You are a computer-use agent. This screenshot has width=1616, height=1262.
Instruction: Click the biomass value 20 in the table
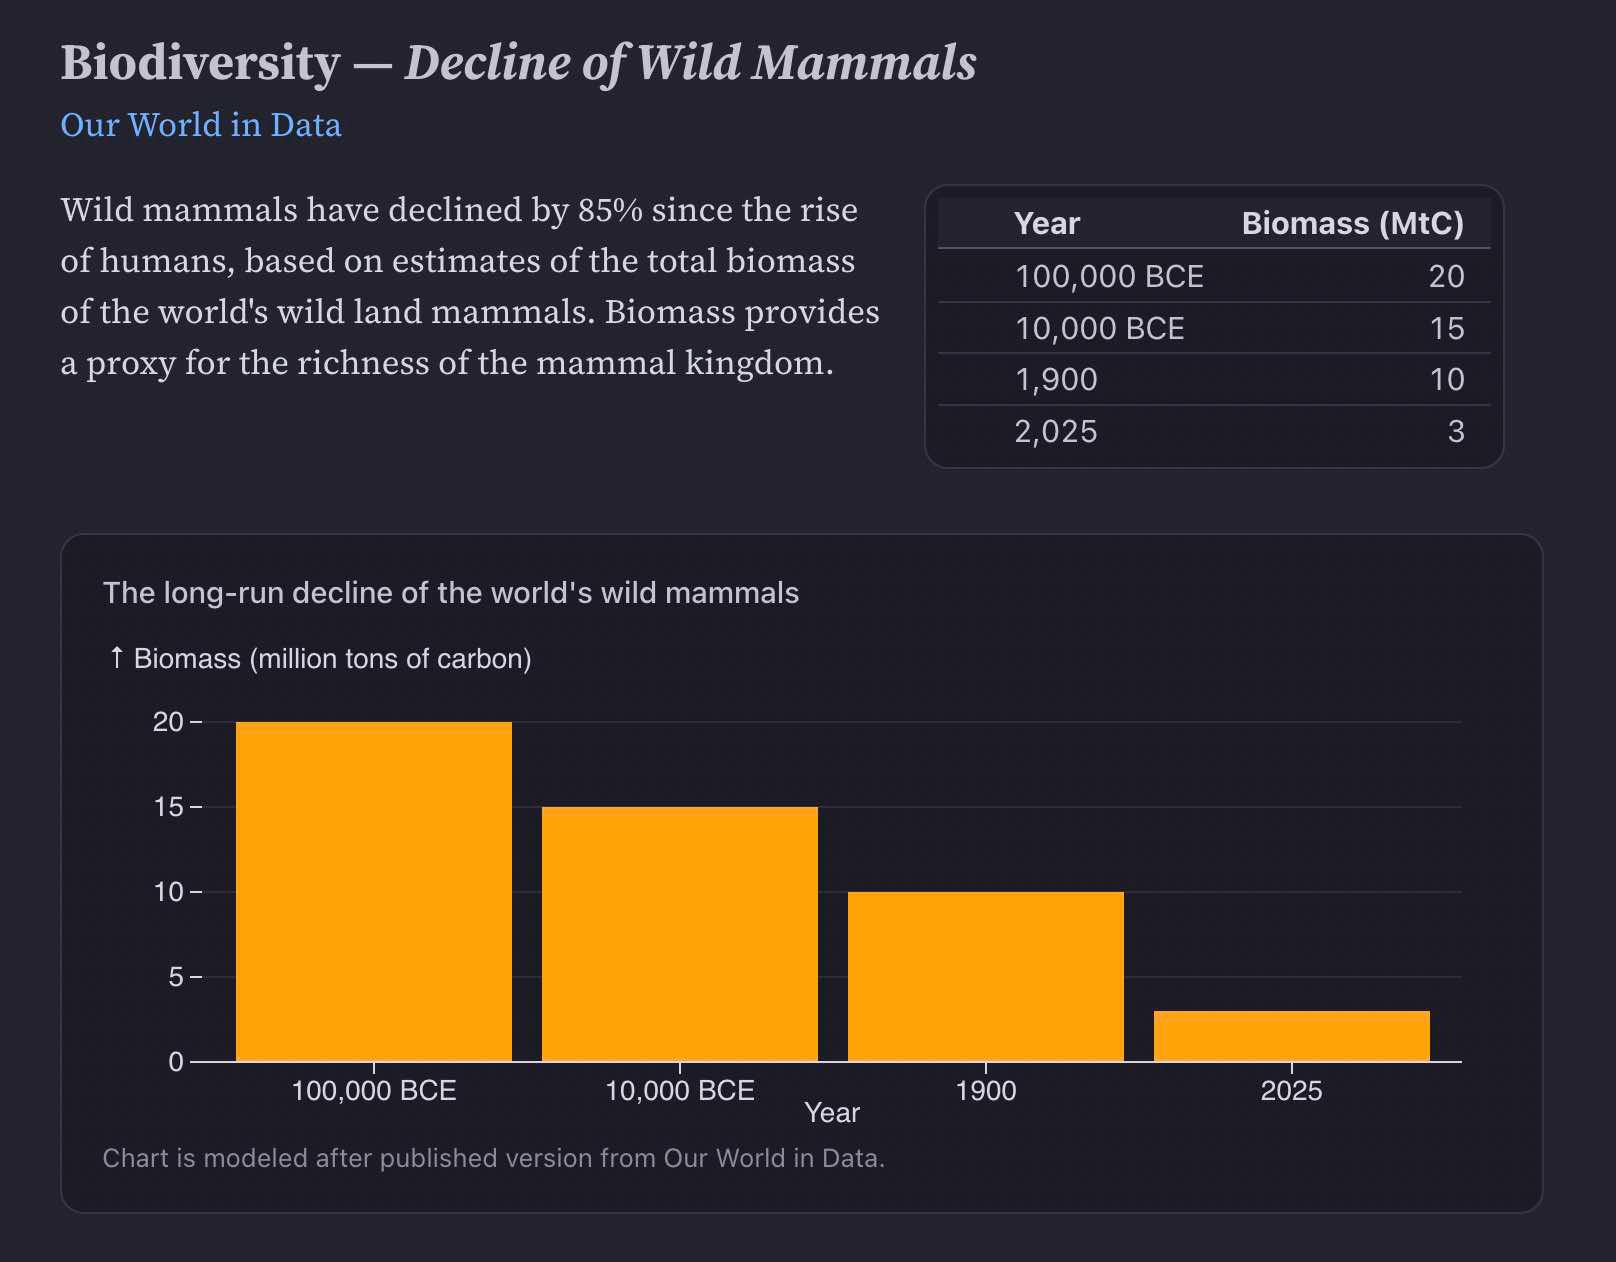coord(1446,277)
